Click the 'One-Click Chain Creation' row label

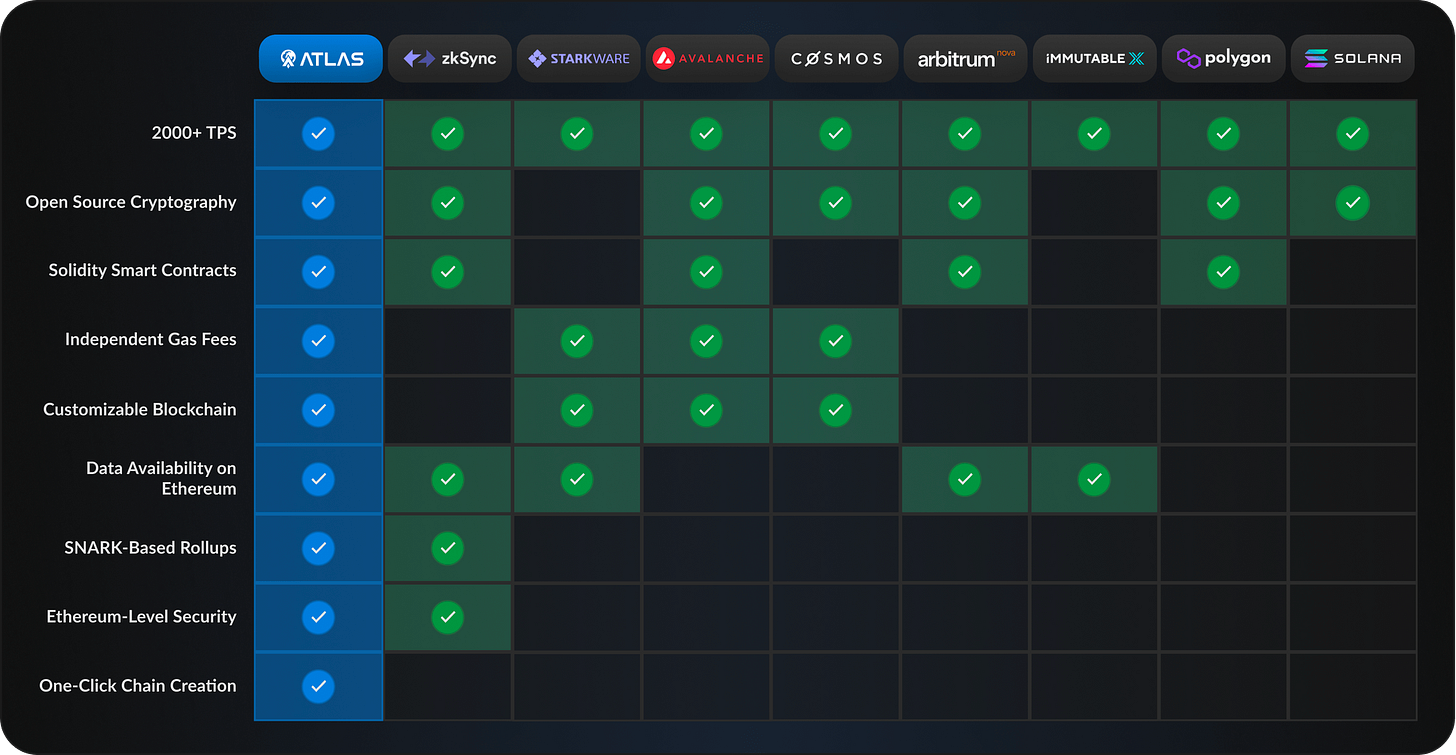click(x=138, y=686)
